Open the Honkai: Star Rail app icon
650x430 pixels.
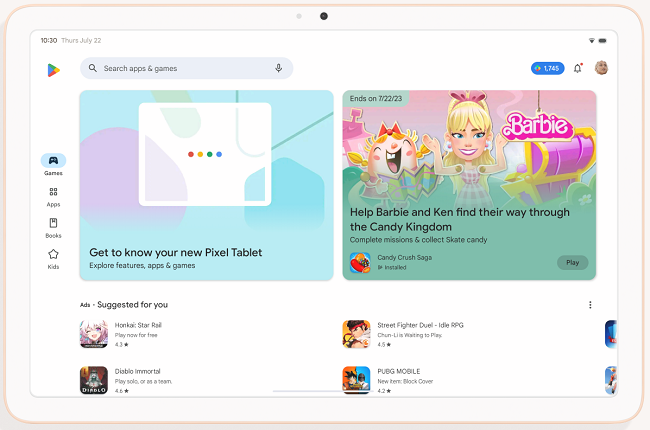click(94, 334)
